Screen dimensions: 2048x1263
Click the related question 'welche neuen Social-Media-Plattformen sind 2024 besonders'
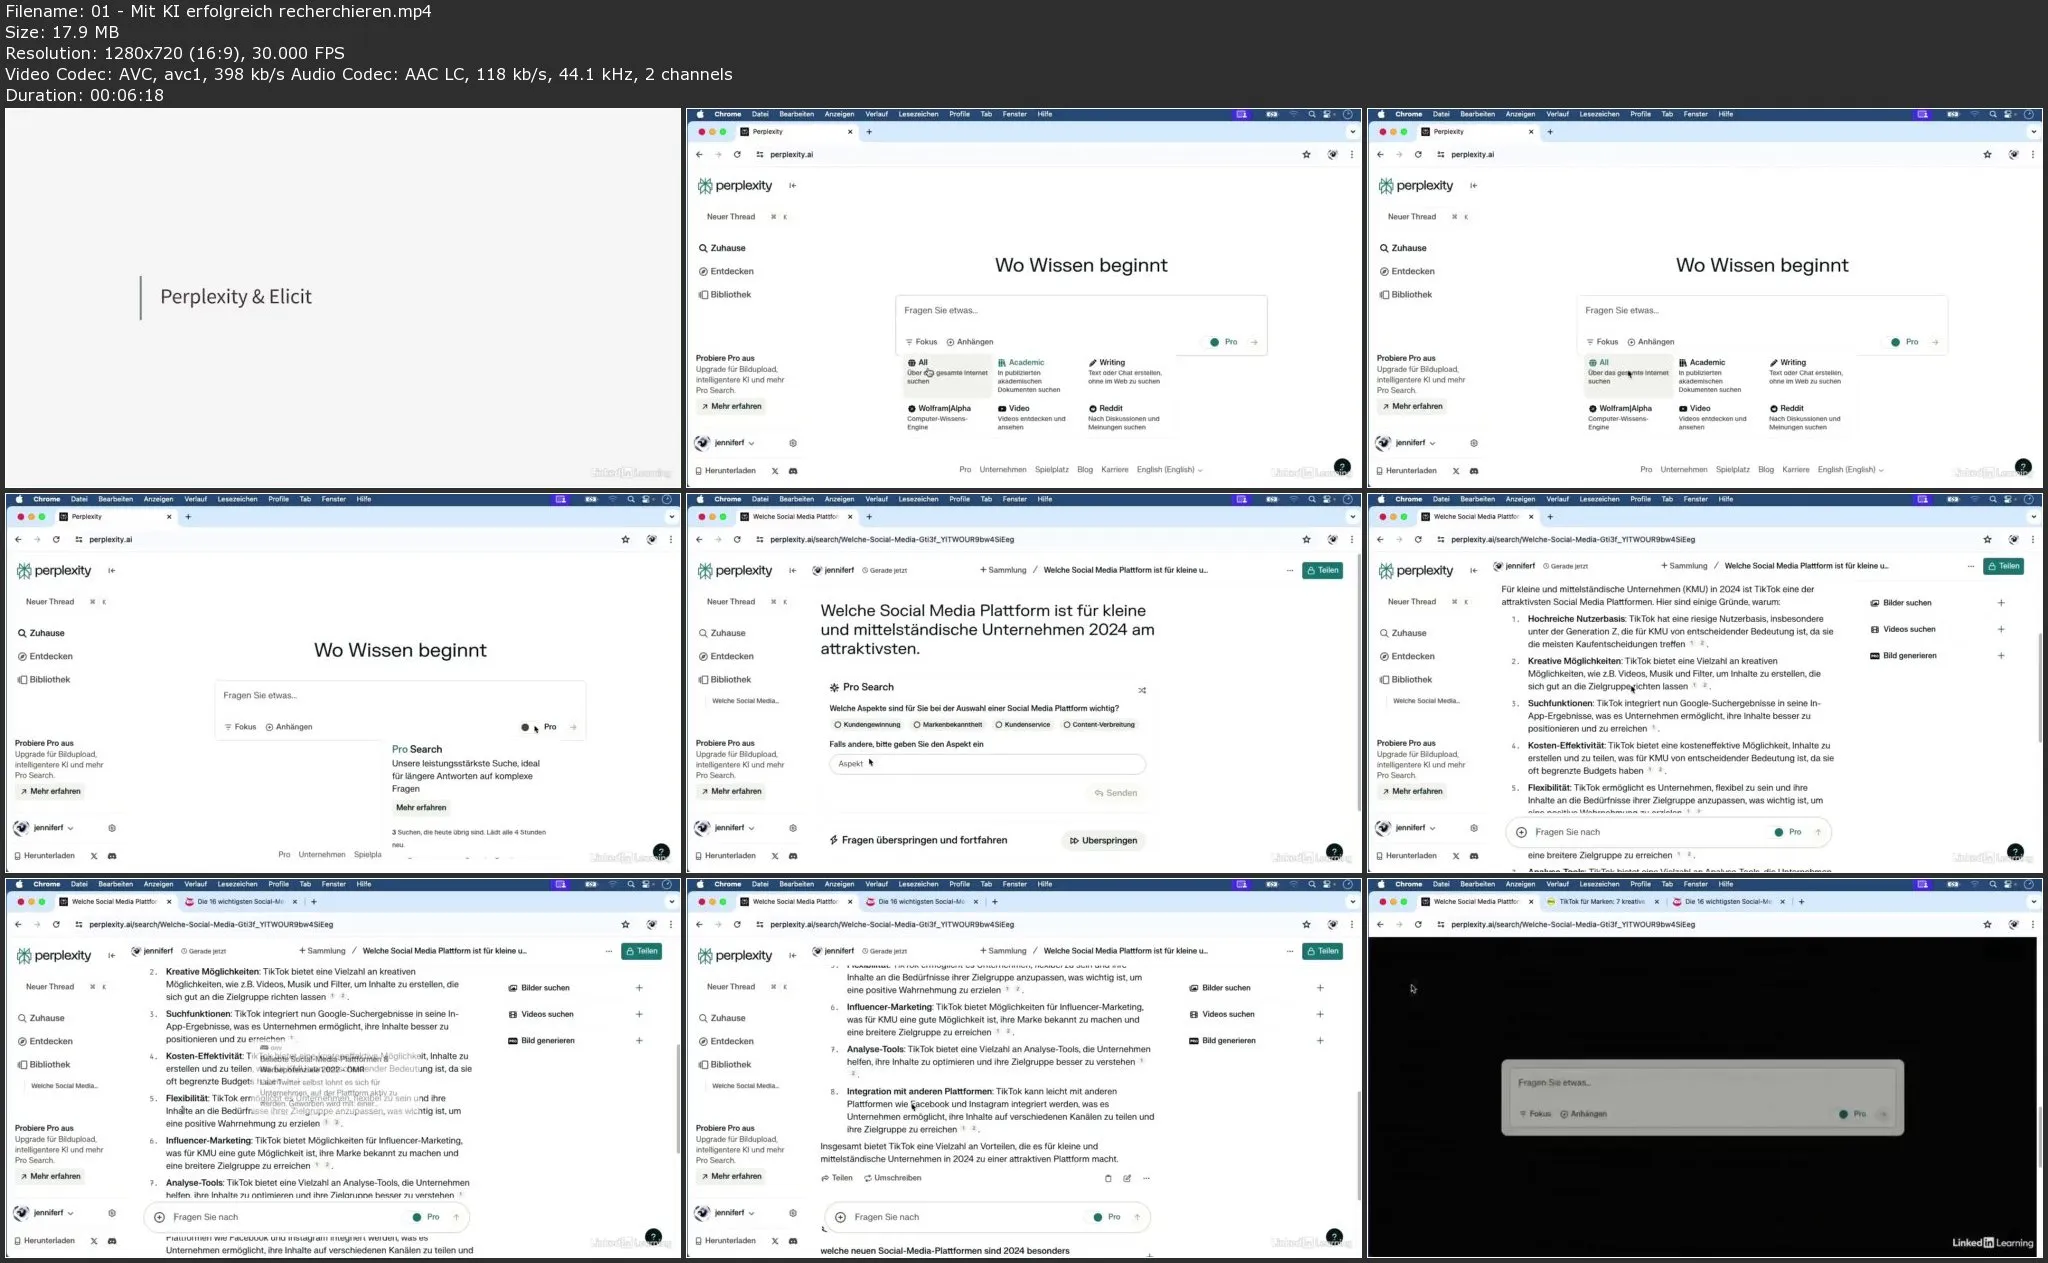point(945,1251)
